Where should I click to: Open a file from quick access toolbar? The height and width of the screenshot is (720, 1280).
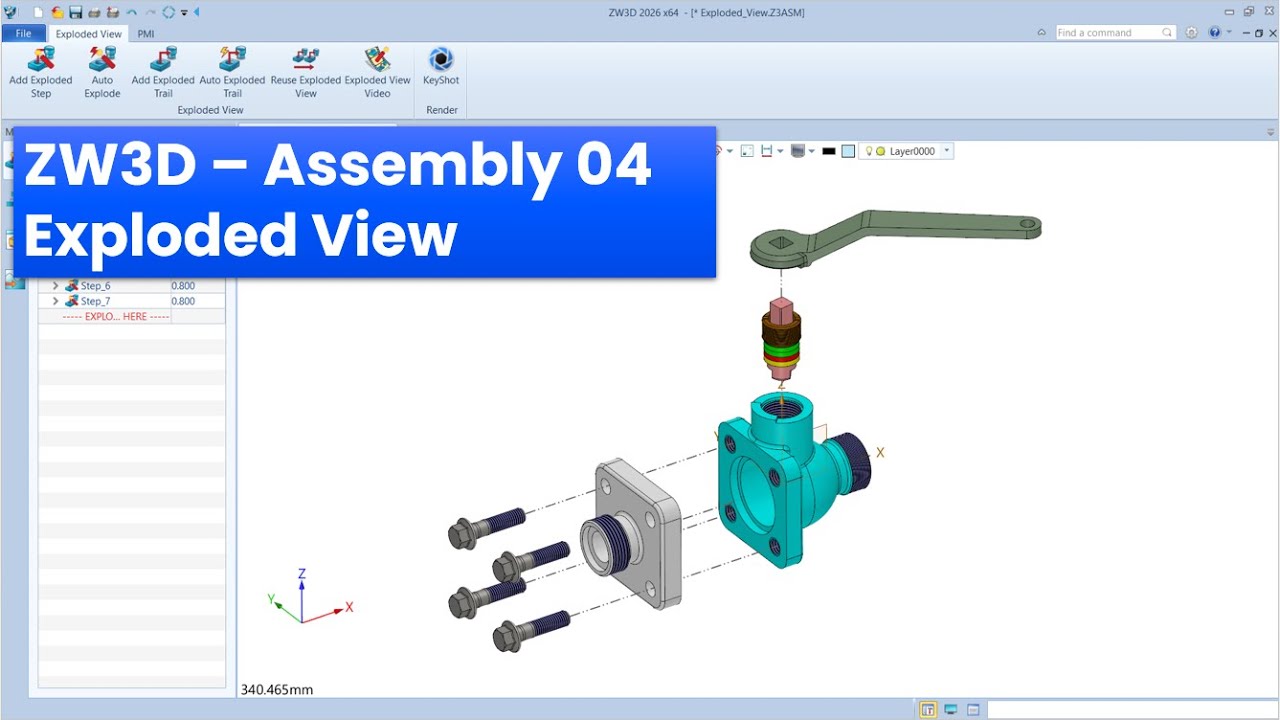point(57,12)
